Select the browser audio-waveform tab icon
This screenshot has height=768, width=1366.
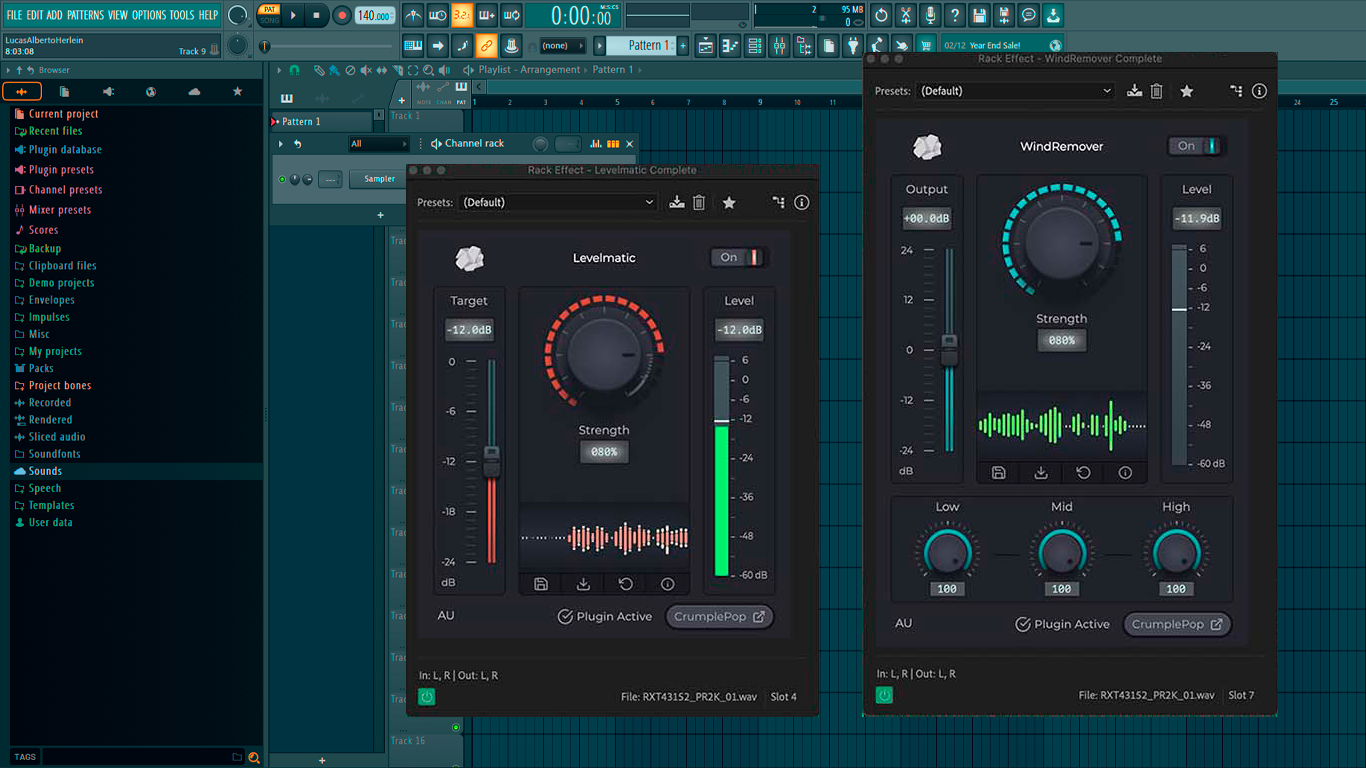coord(22,91)
